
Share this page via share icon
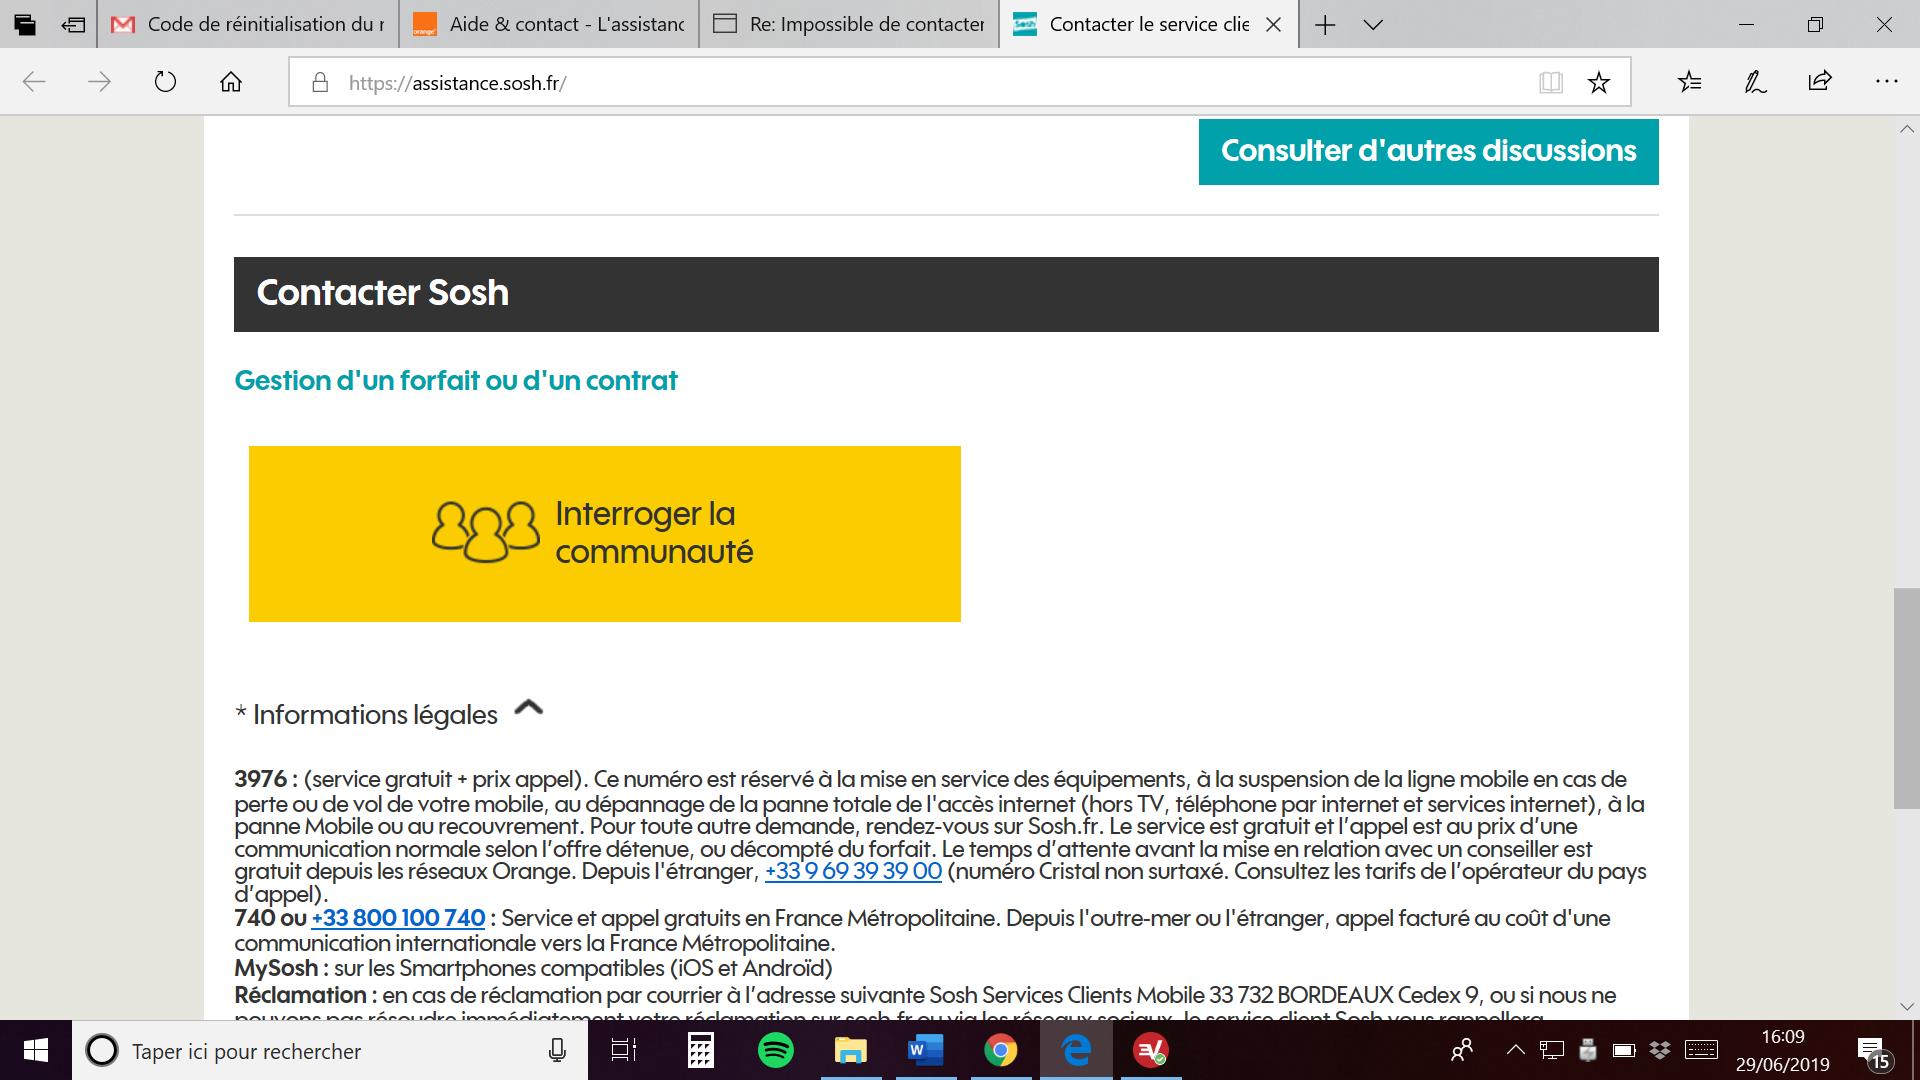pos(1820,82)
